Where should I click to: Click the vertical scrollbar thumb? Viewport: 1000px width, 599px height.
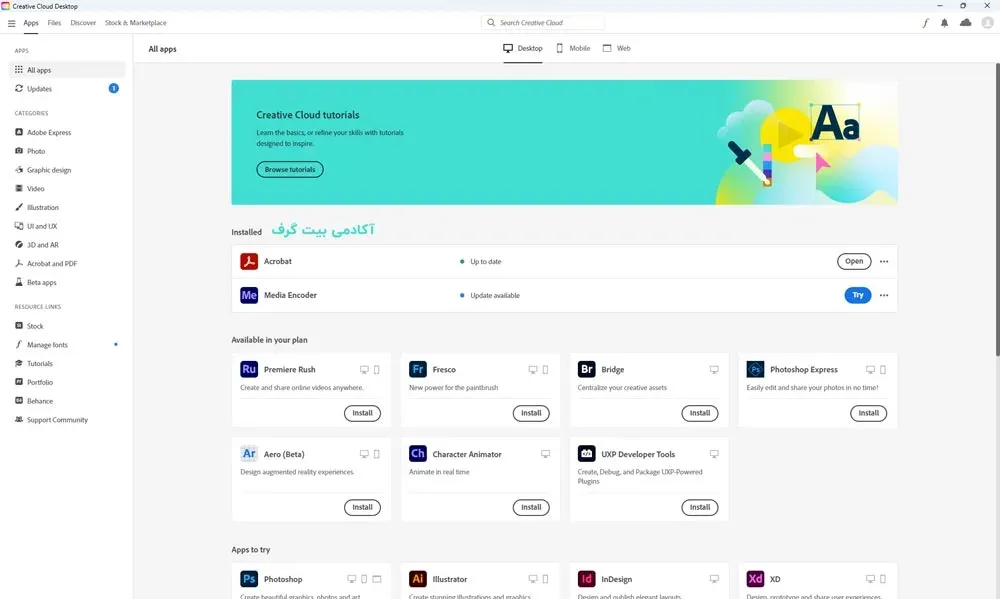pos(997,209)
